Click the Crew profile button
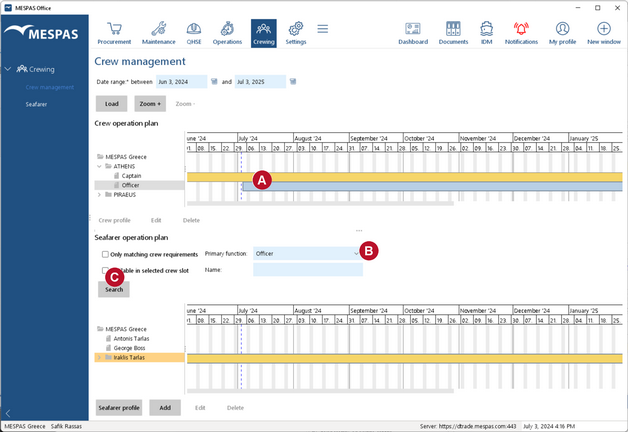 115,220
